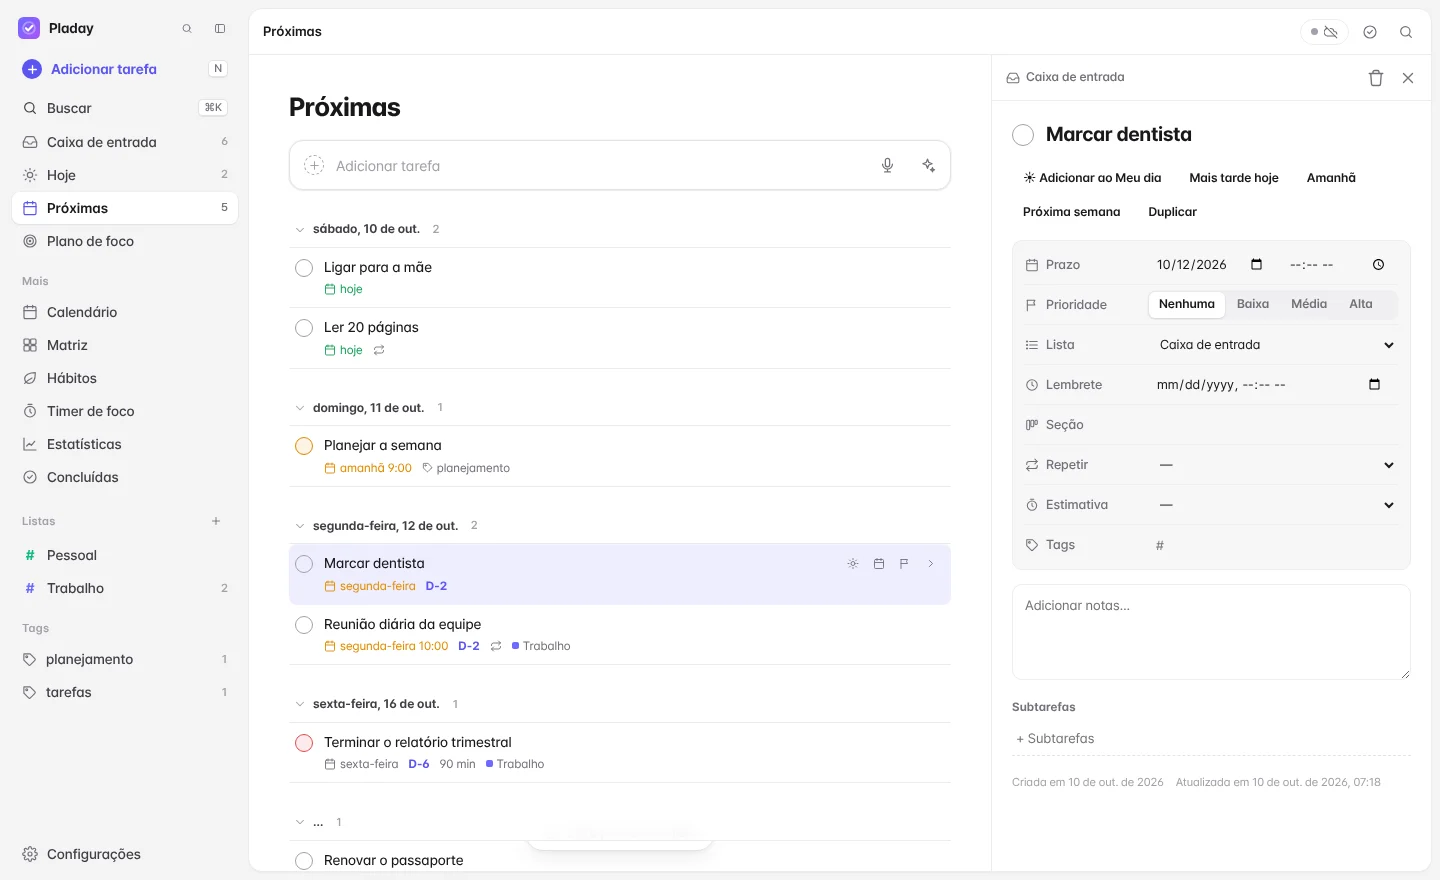Click the plus icon next to Adicionar tarefa

pyautogui.click(x=32, y=69)
